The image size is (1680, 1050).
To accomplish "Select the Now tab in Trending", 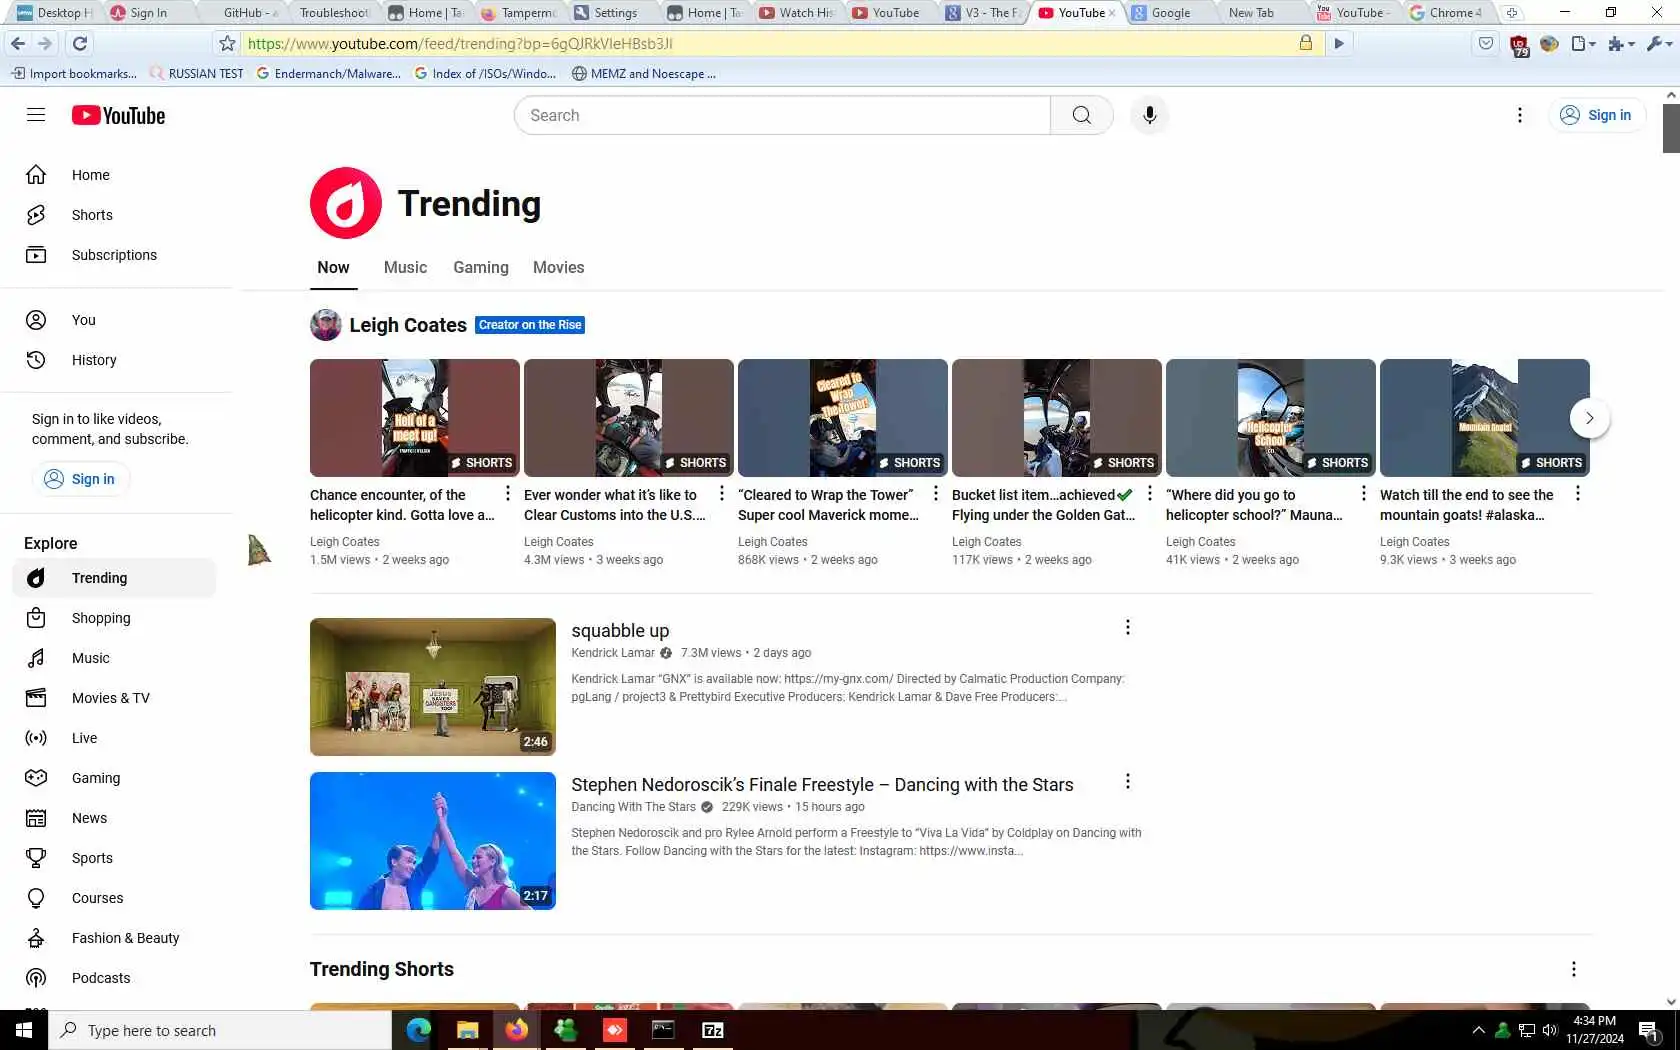I will (x=333, y=268).
